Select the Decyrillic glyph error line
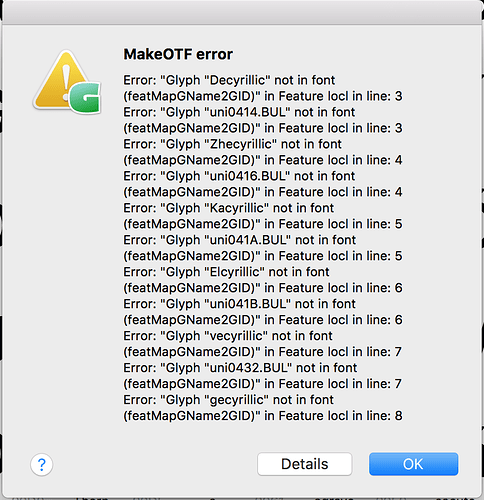The width and height of the screenshot is (484, 500). point(229,80)
